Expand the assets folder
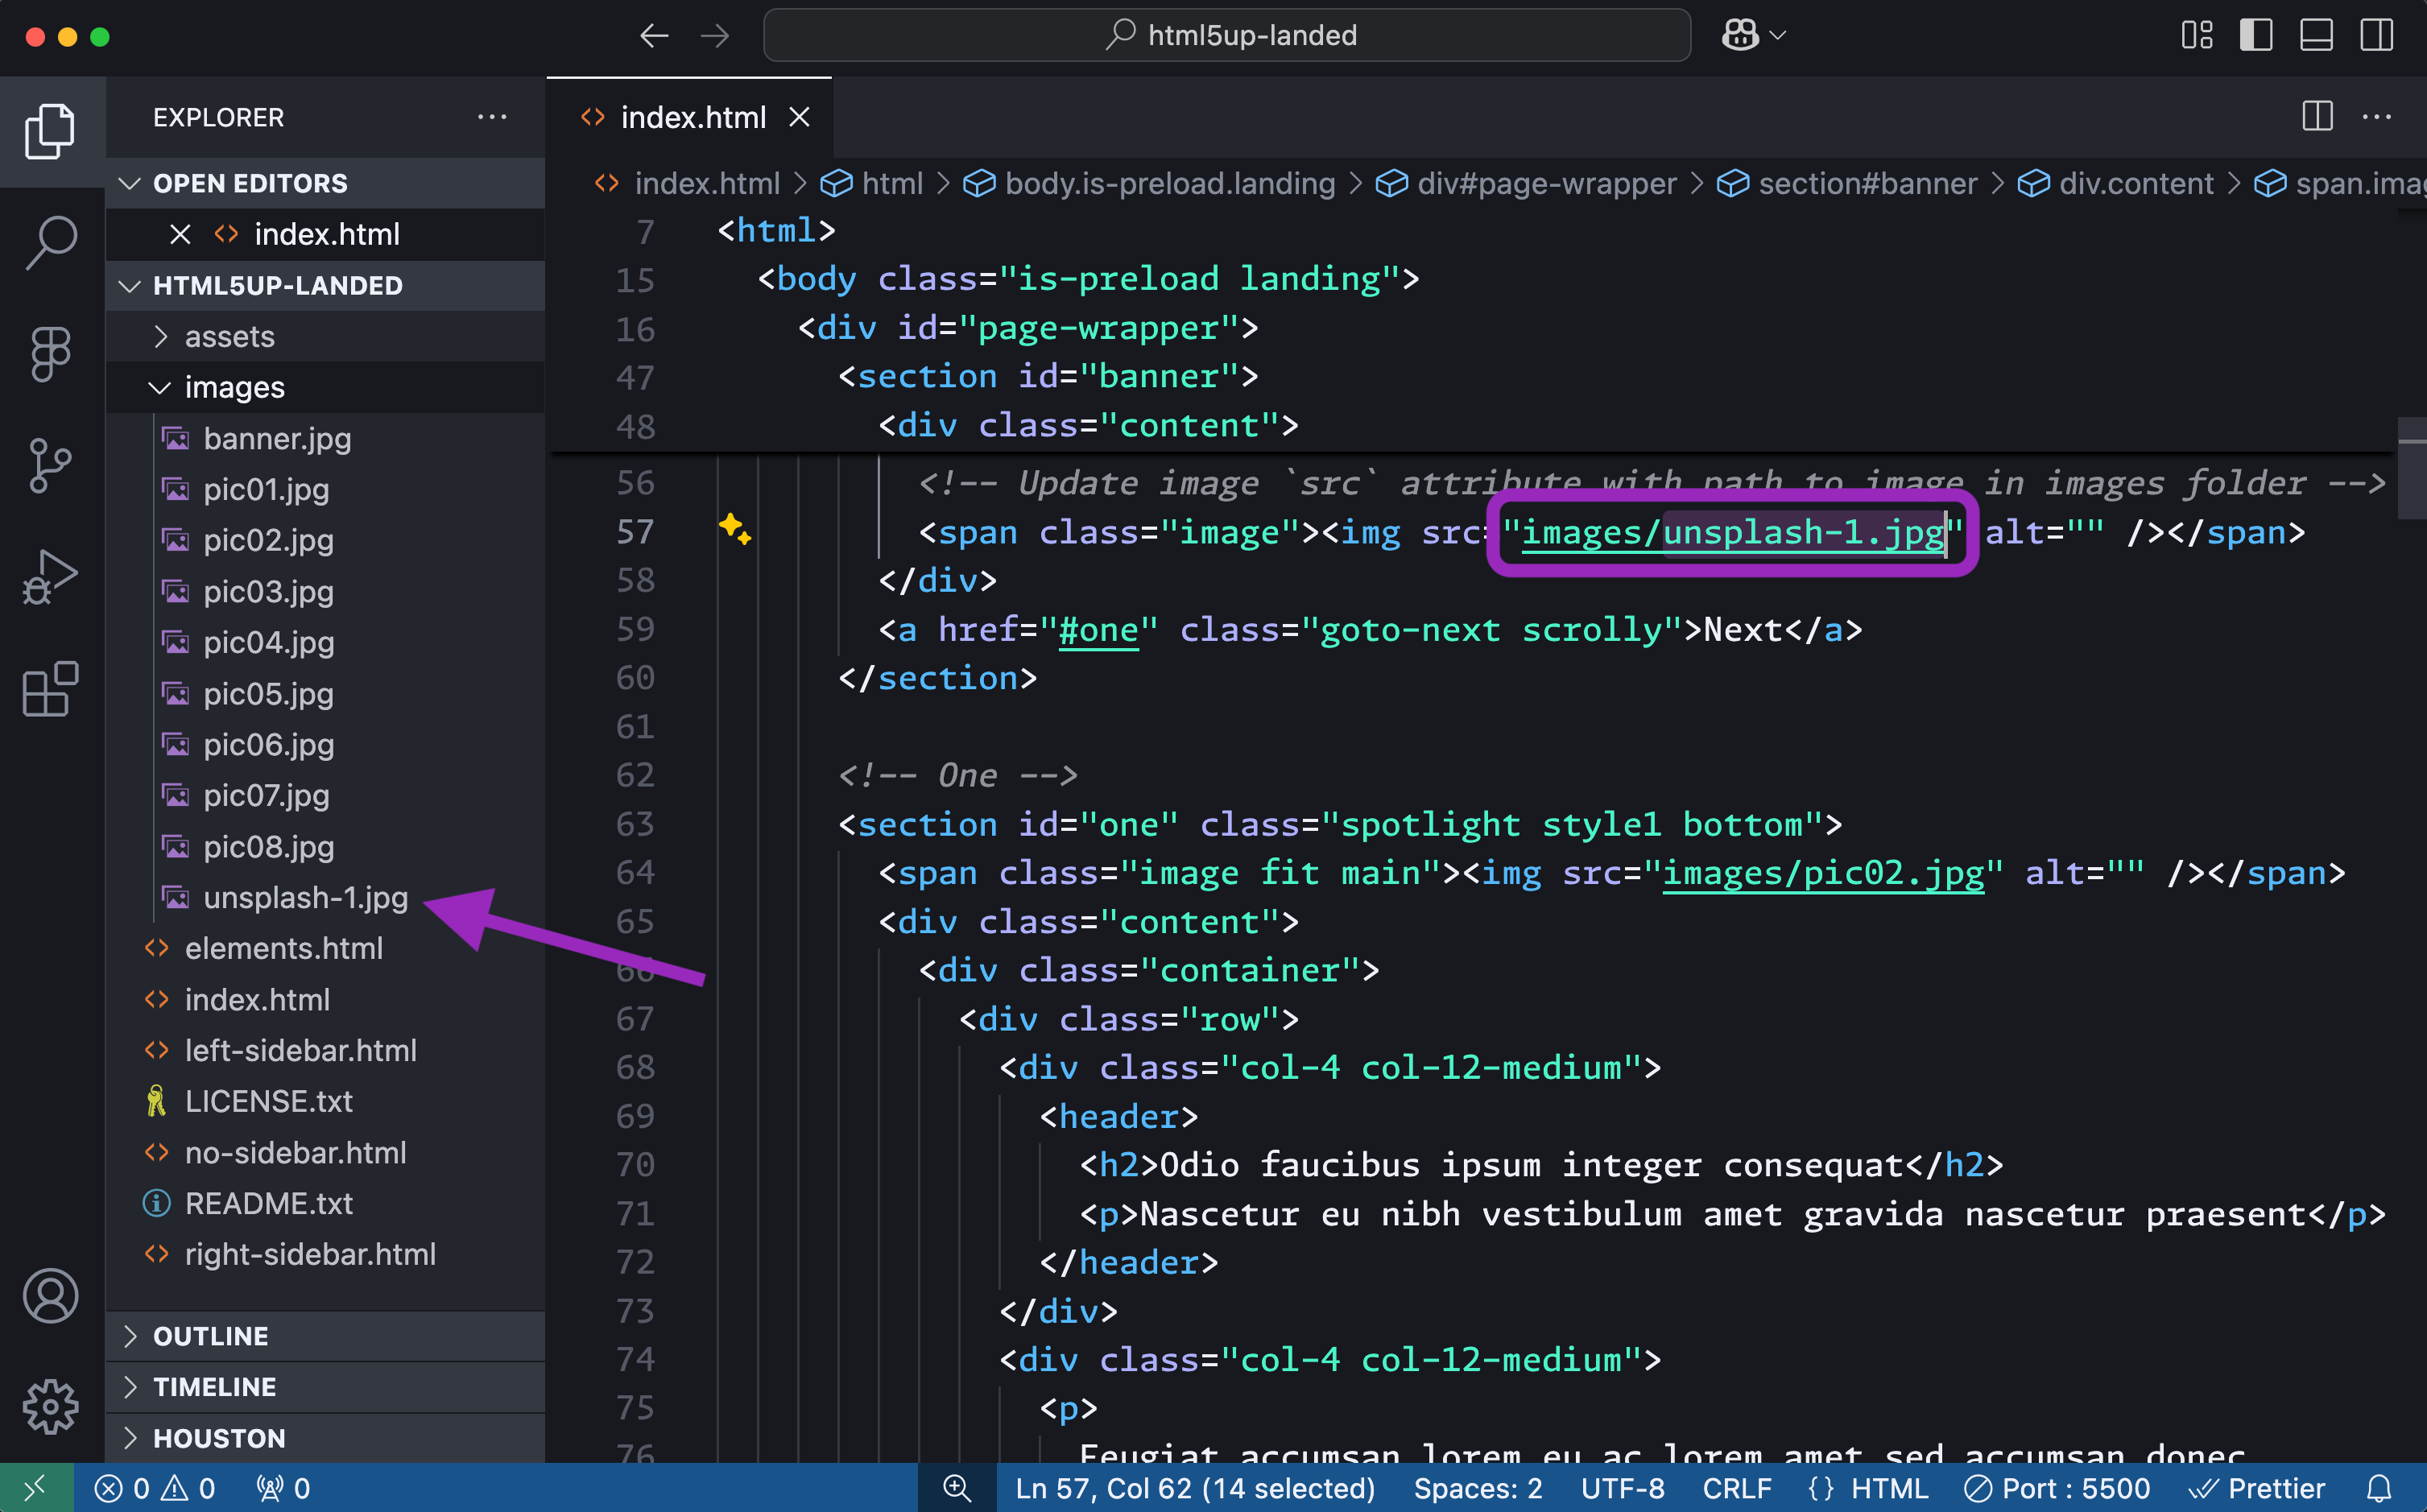The image size is (2427, 1512). [326, 336]
